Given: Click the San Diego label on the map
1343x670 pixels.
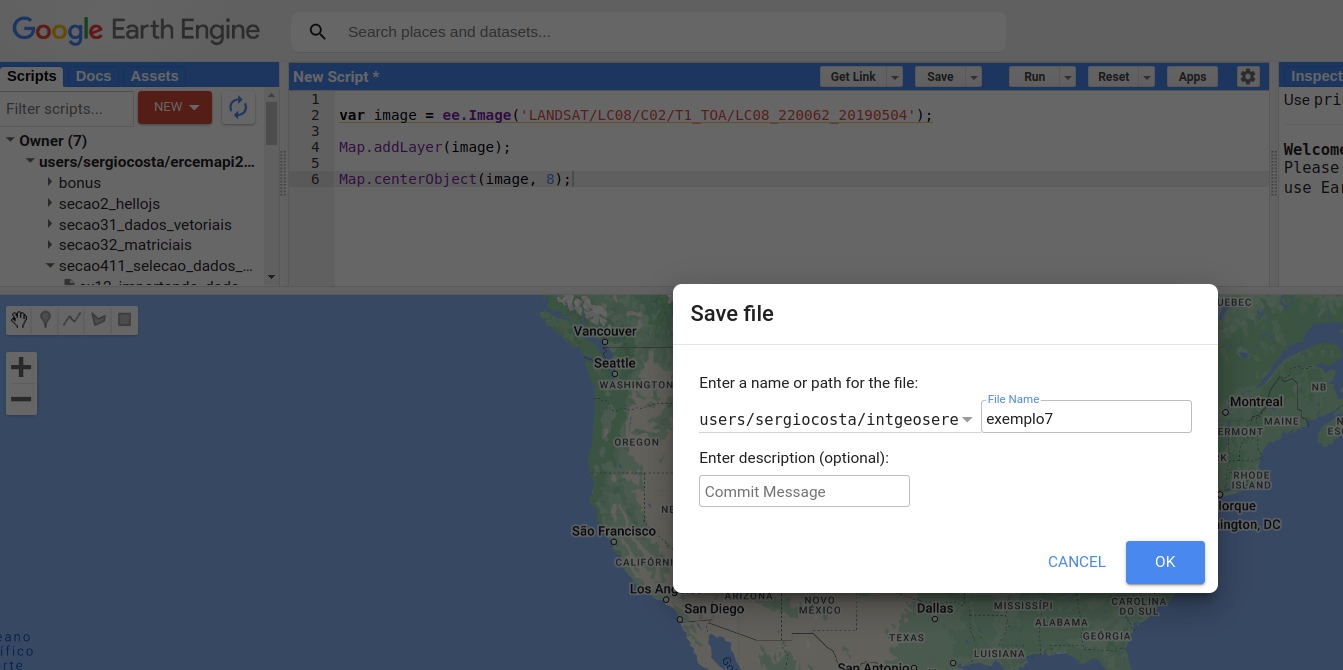Looking at the screenshot, I should pyautogui.click(x=714, y=609).
